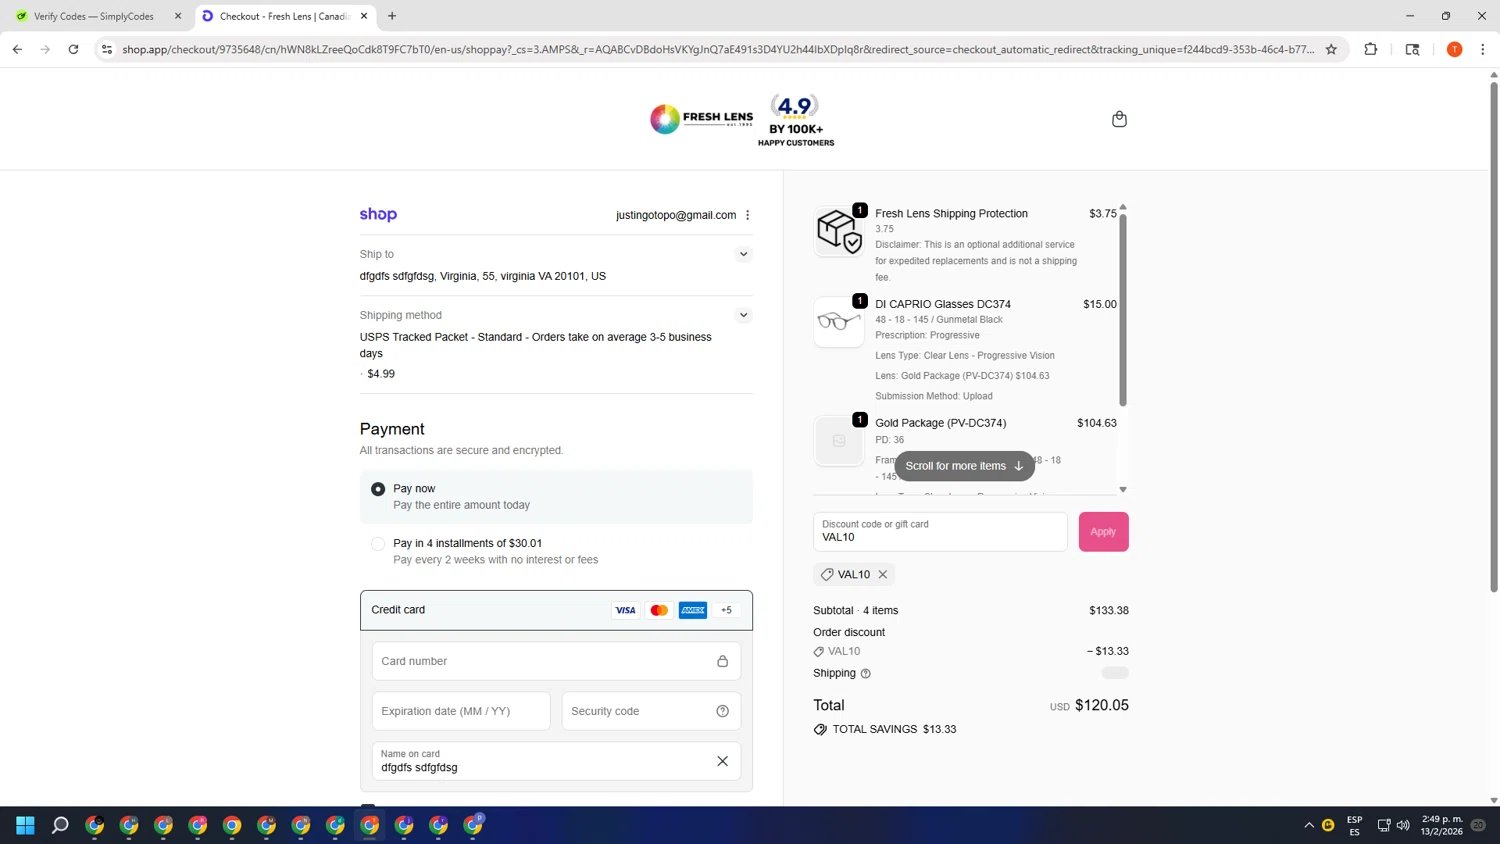Edit the Name on card field
Image resolution: width=1500 pixels, height=844 pixels.
(556, 761)
